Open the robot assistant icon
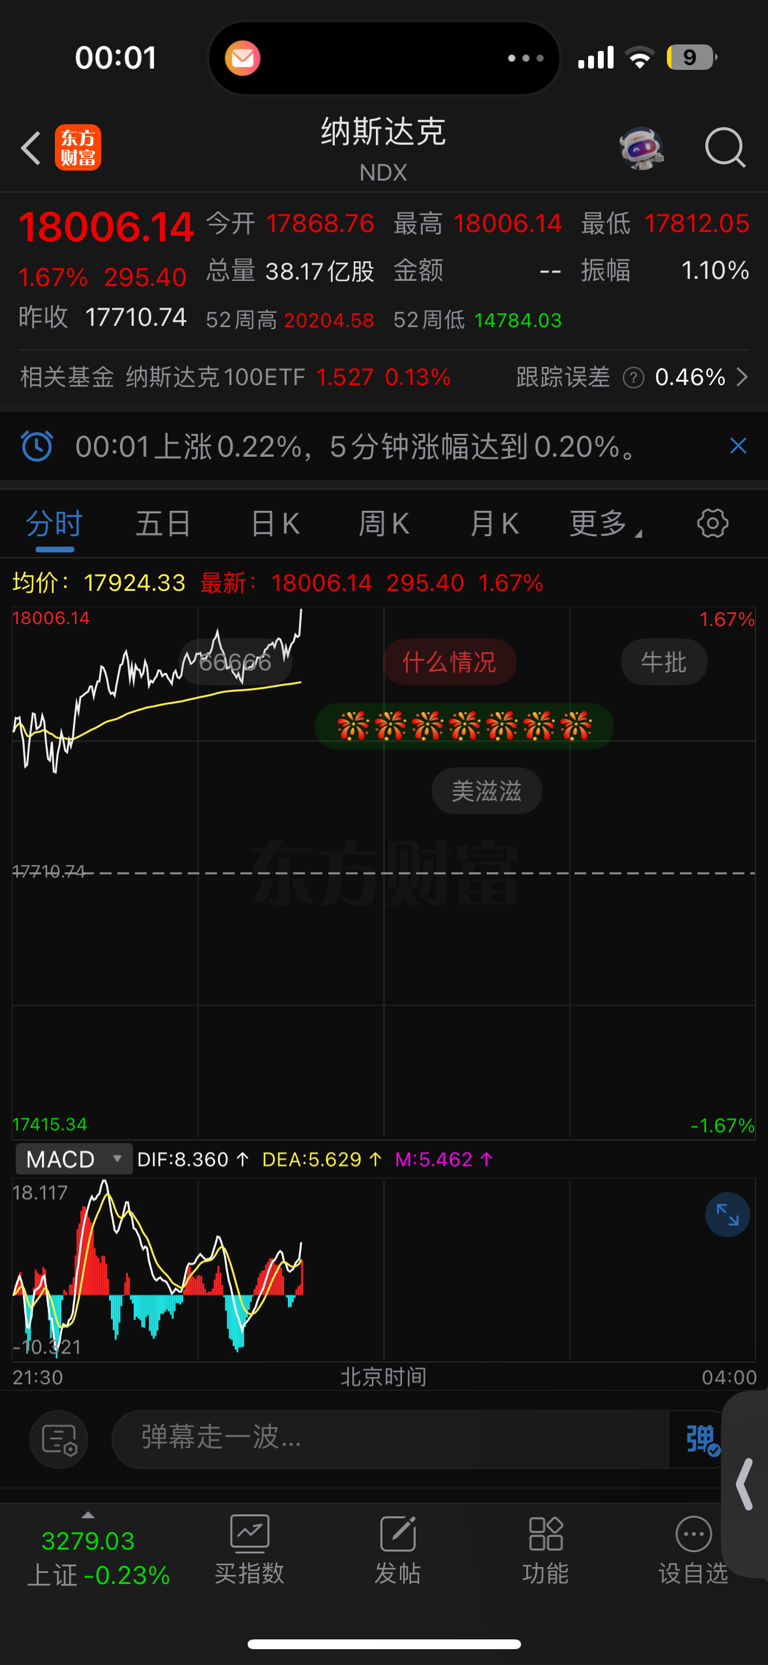This screenshot has height=1665, width=769. point(641,148)
